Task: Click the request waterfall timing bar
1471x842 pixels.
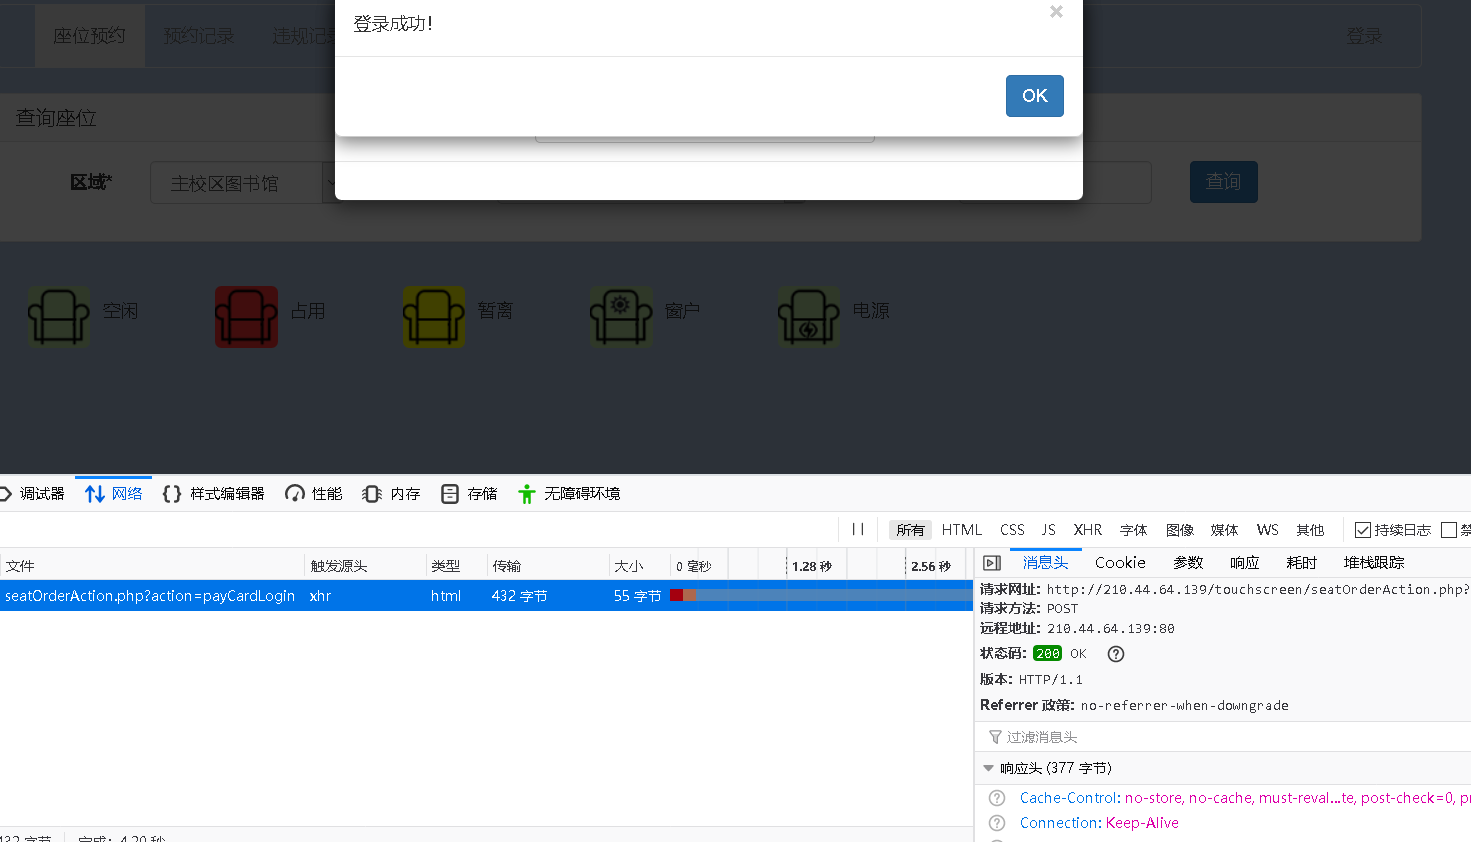Action: click(x=821, y=596)
